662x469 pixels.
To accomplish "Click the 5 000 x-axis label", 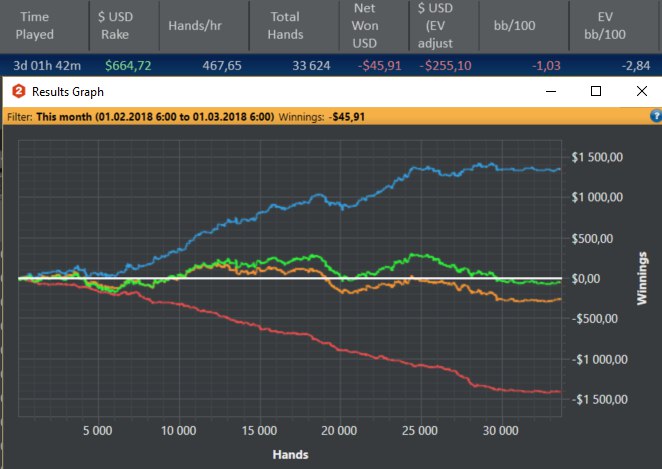I will (98, 431).
